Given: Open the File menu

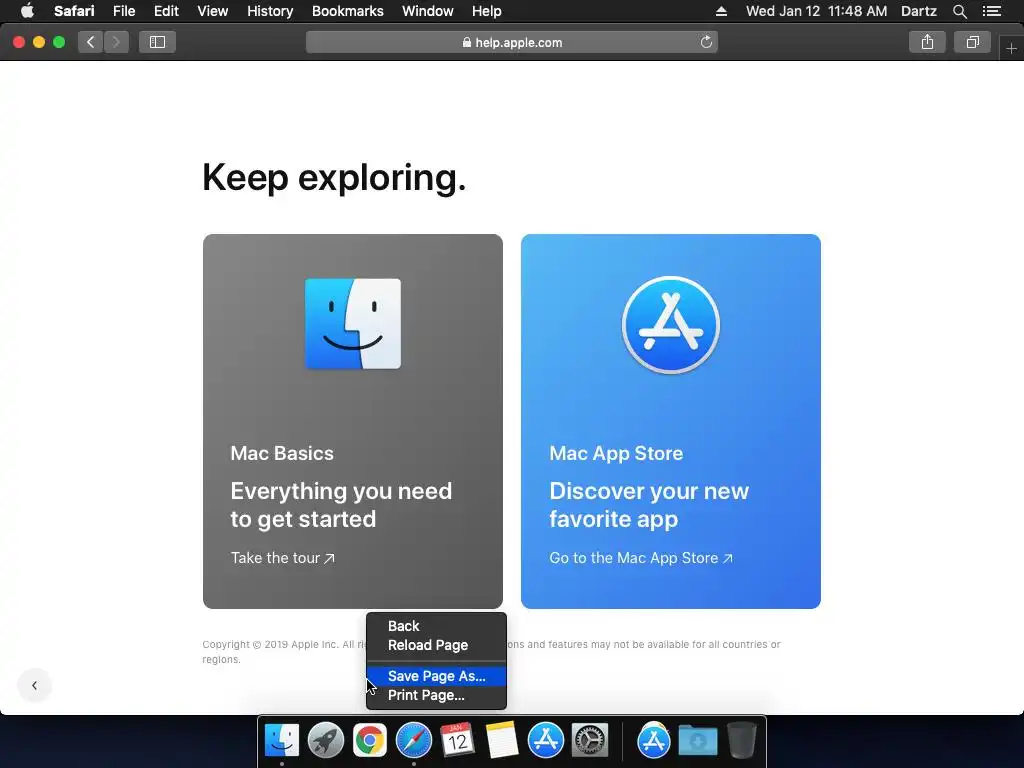Looking at the screenshot, I should click(123, 11).
